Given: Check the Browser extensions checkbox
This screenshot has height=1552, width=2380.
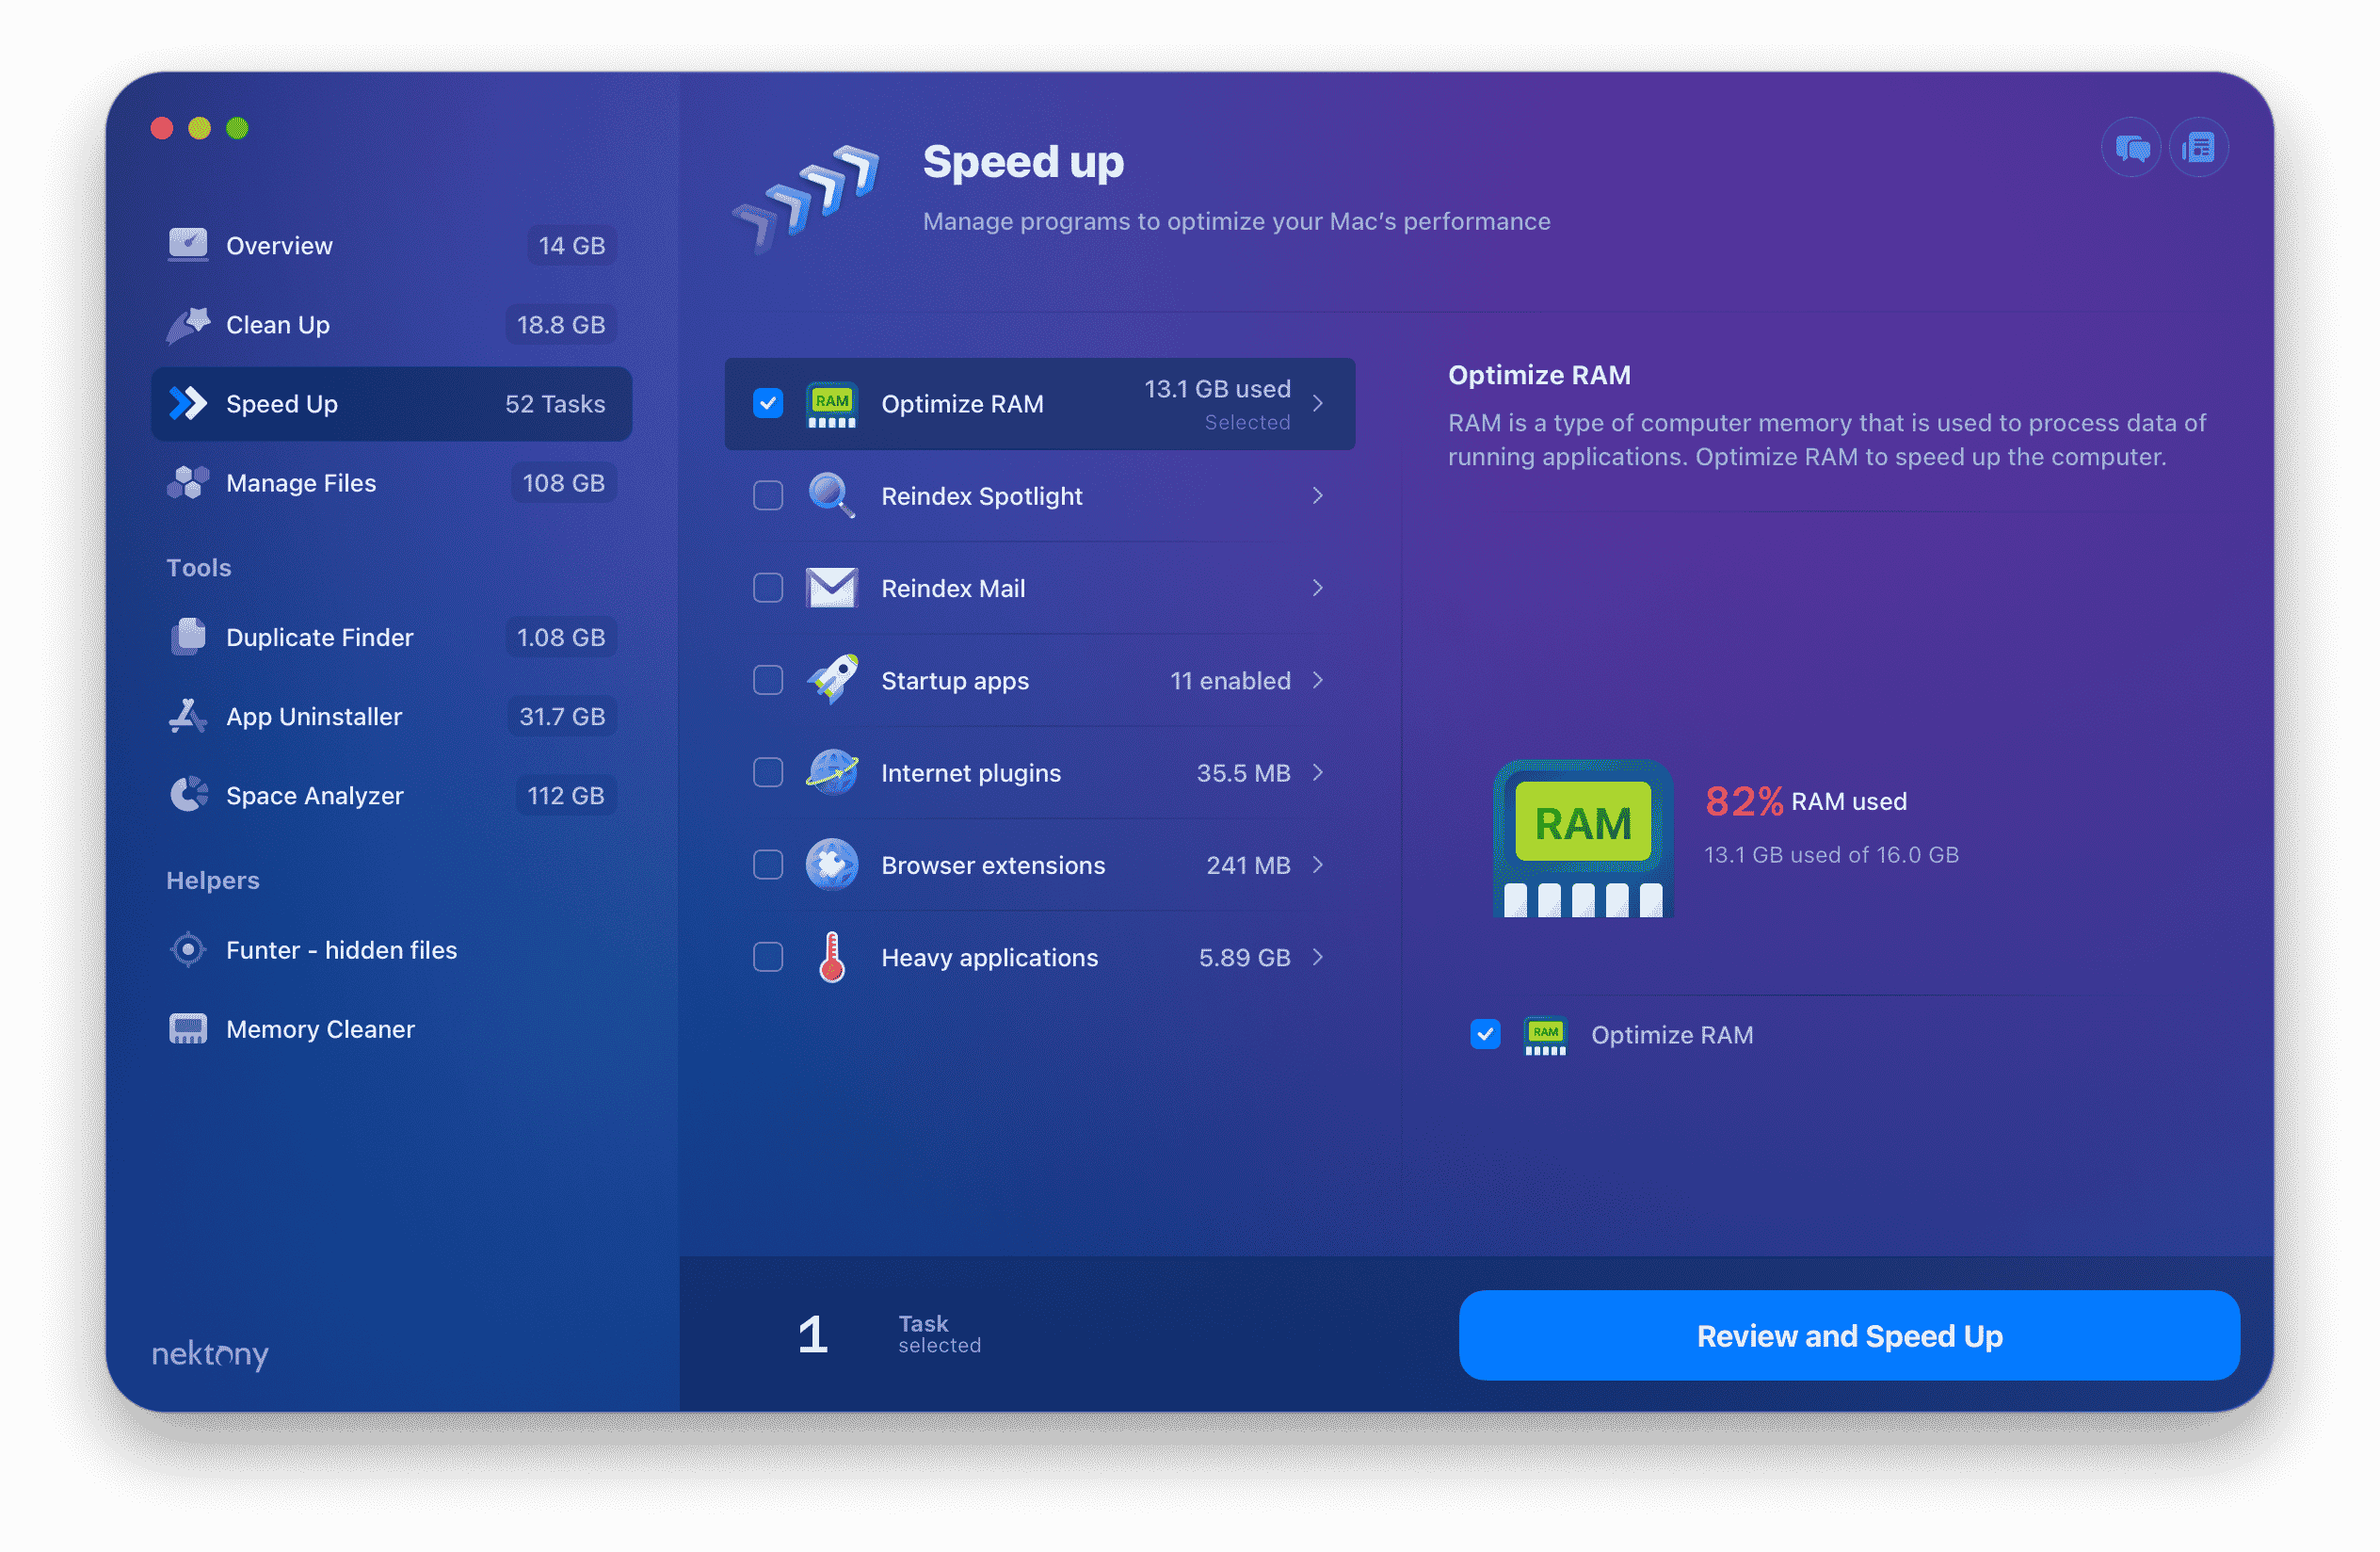Looking at the screenshot, I should tap(765, 865).
